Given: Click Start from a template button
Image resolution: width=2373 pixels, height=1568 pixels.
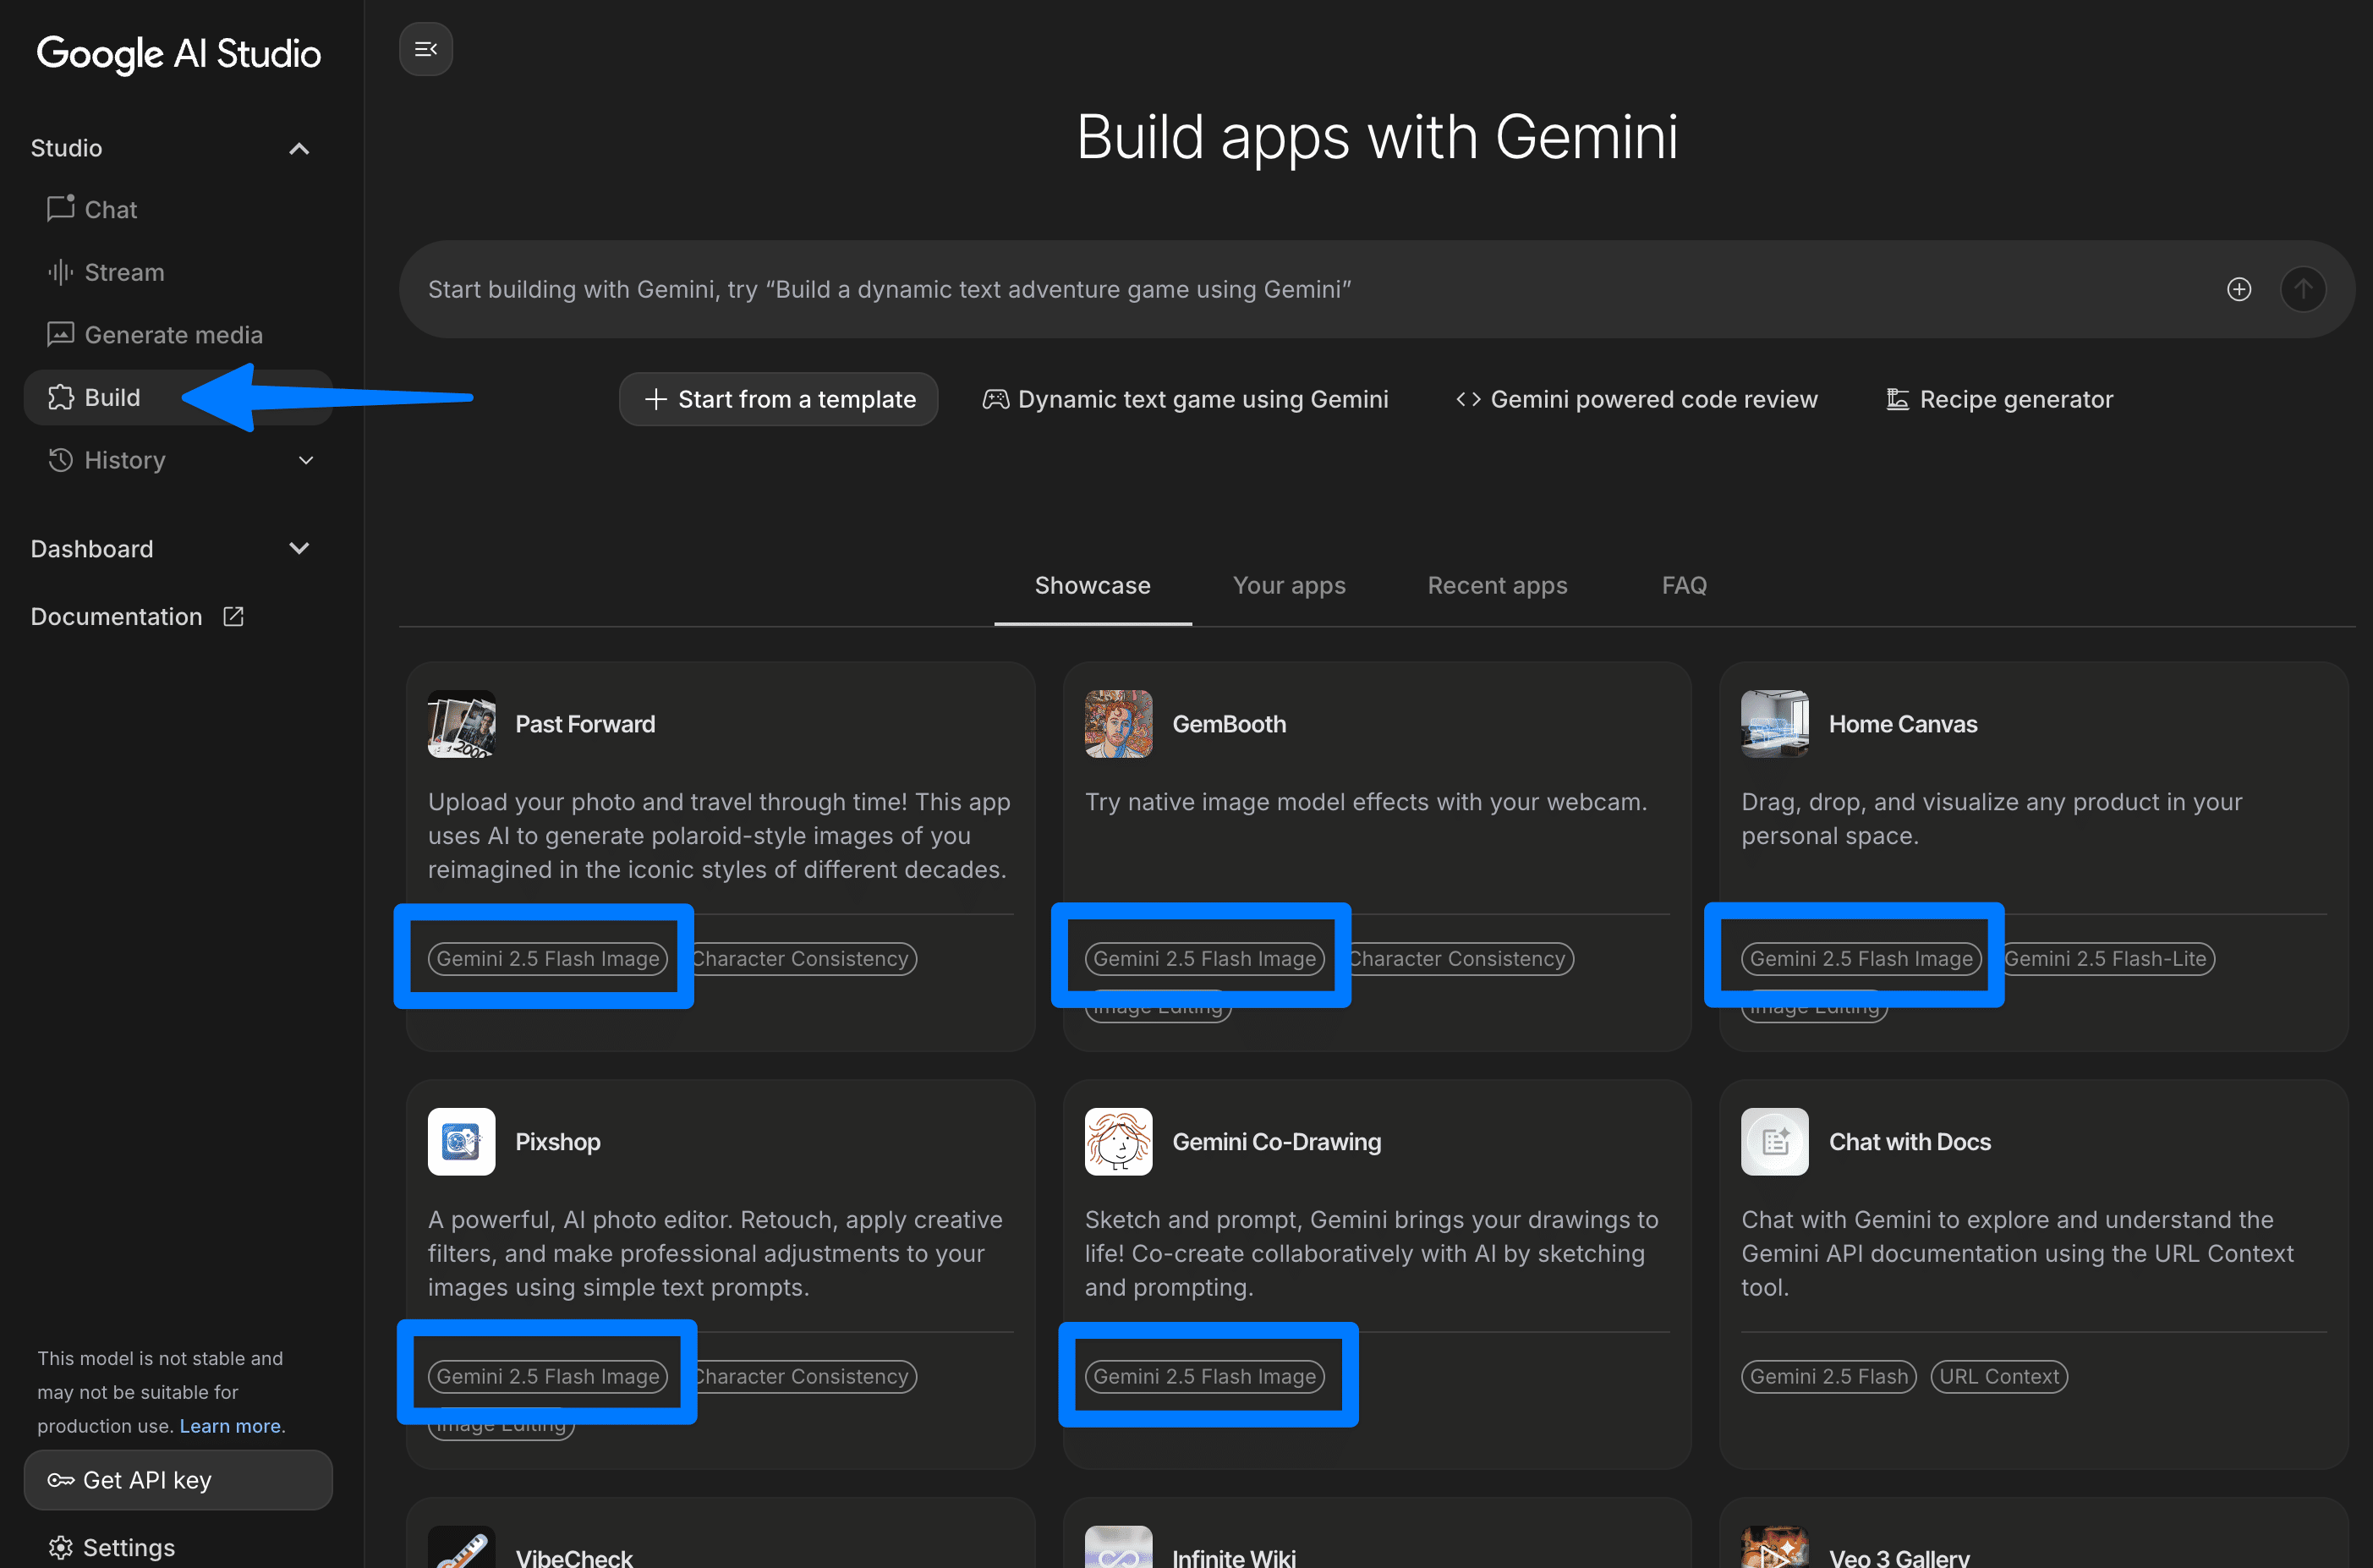Looking at the screenshot, I should click(x=778, y=399).
